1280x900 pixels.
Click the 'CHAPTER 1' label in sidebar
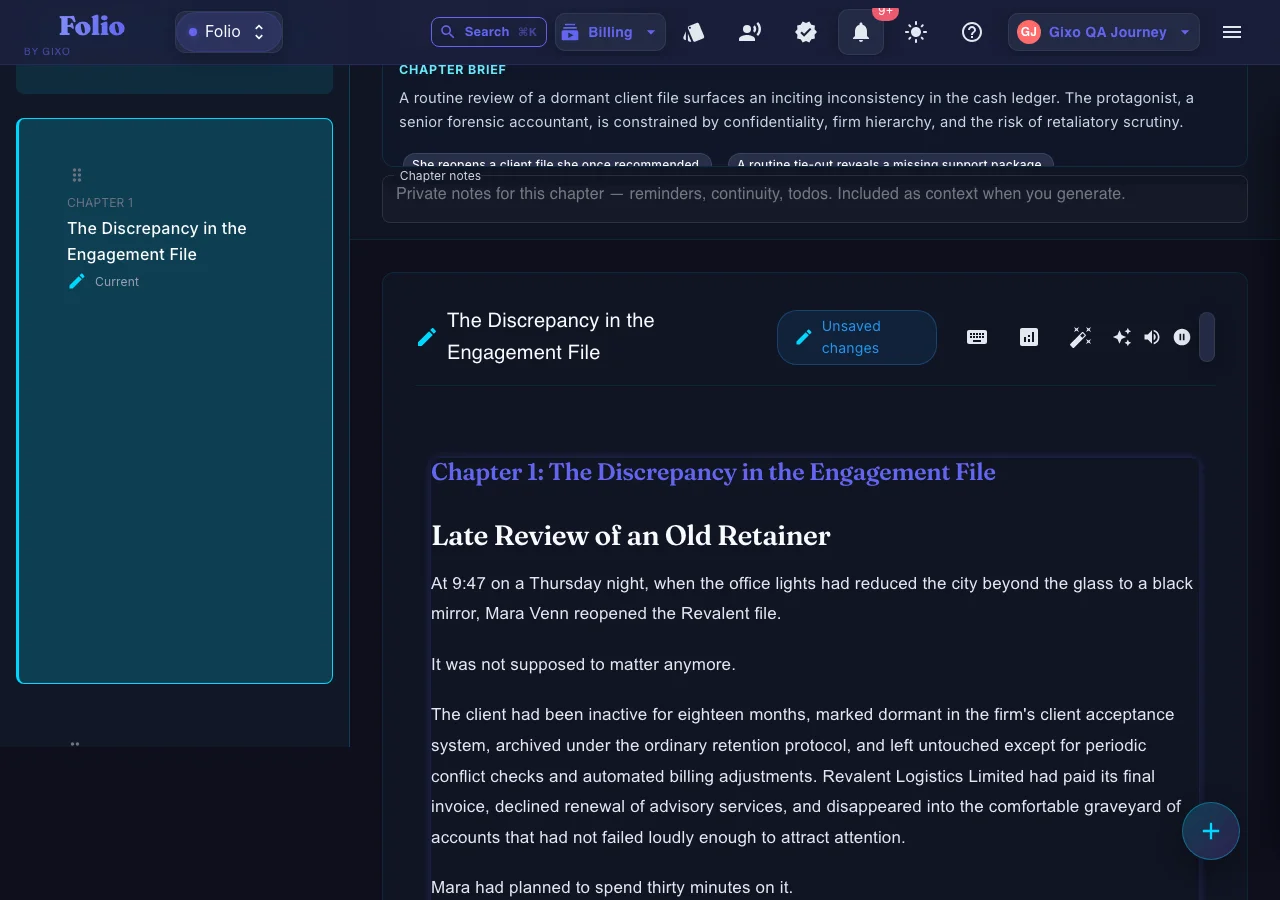click(x=100, y=203)
